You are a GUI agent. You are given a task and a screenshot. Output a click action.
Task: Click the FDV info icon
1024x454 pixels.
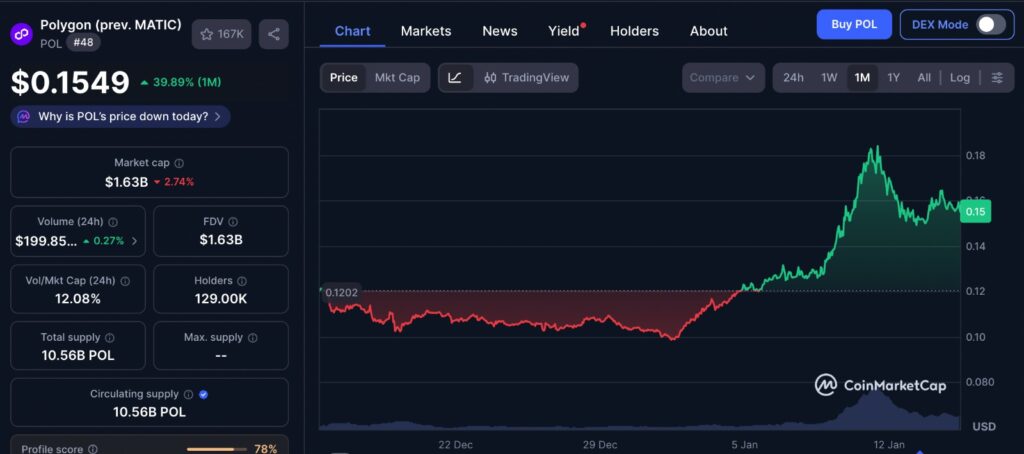coord(233,222)
